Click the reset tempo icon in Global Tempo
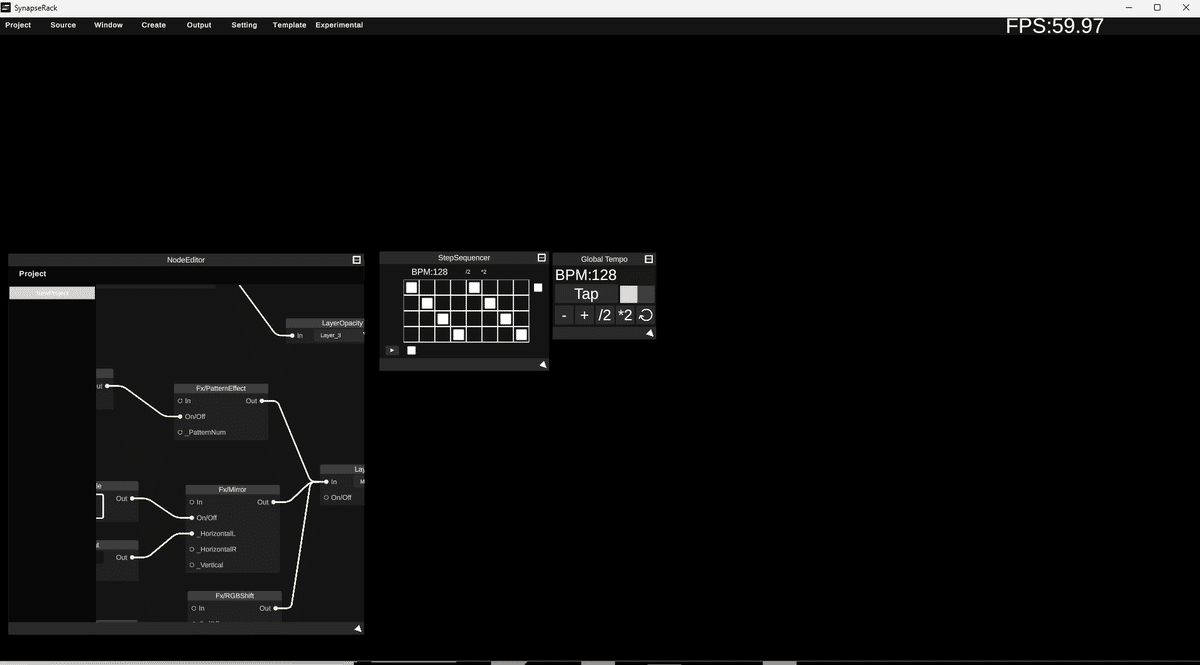 point(645,314)
